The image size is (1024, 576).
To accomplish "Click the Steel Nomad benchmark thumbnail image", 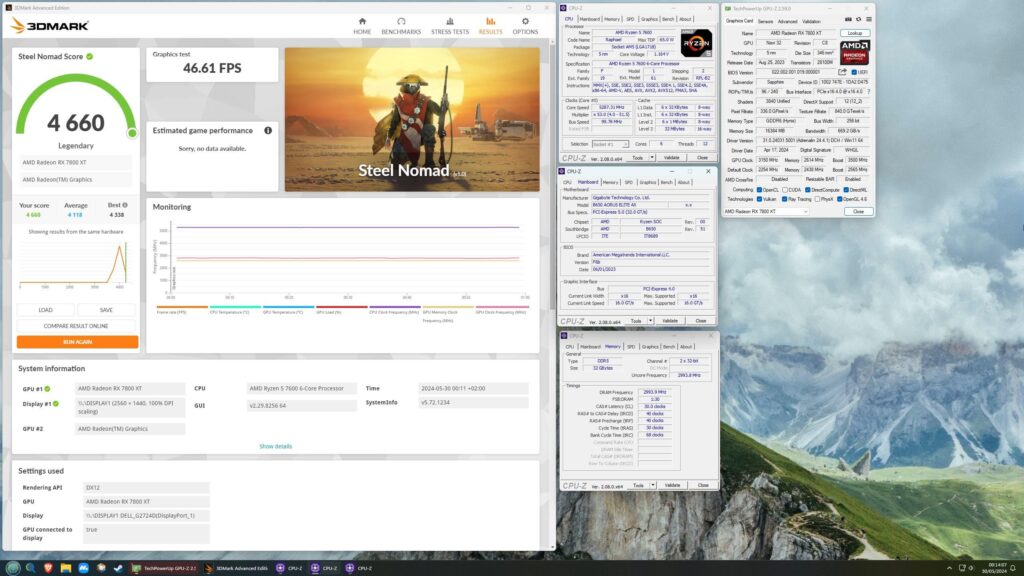I will pos(412,120).
